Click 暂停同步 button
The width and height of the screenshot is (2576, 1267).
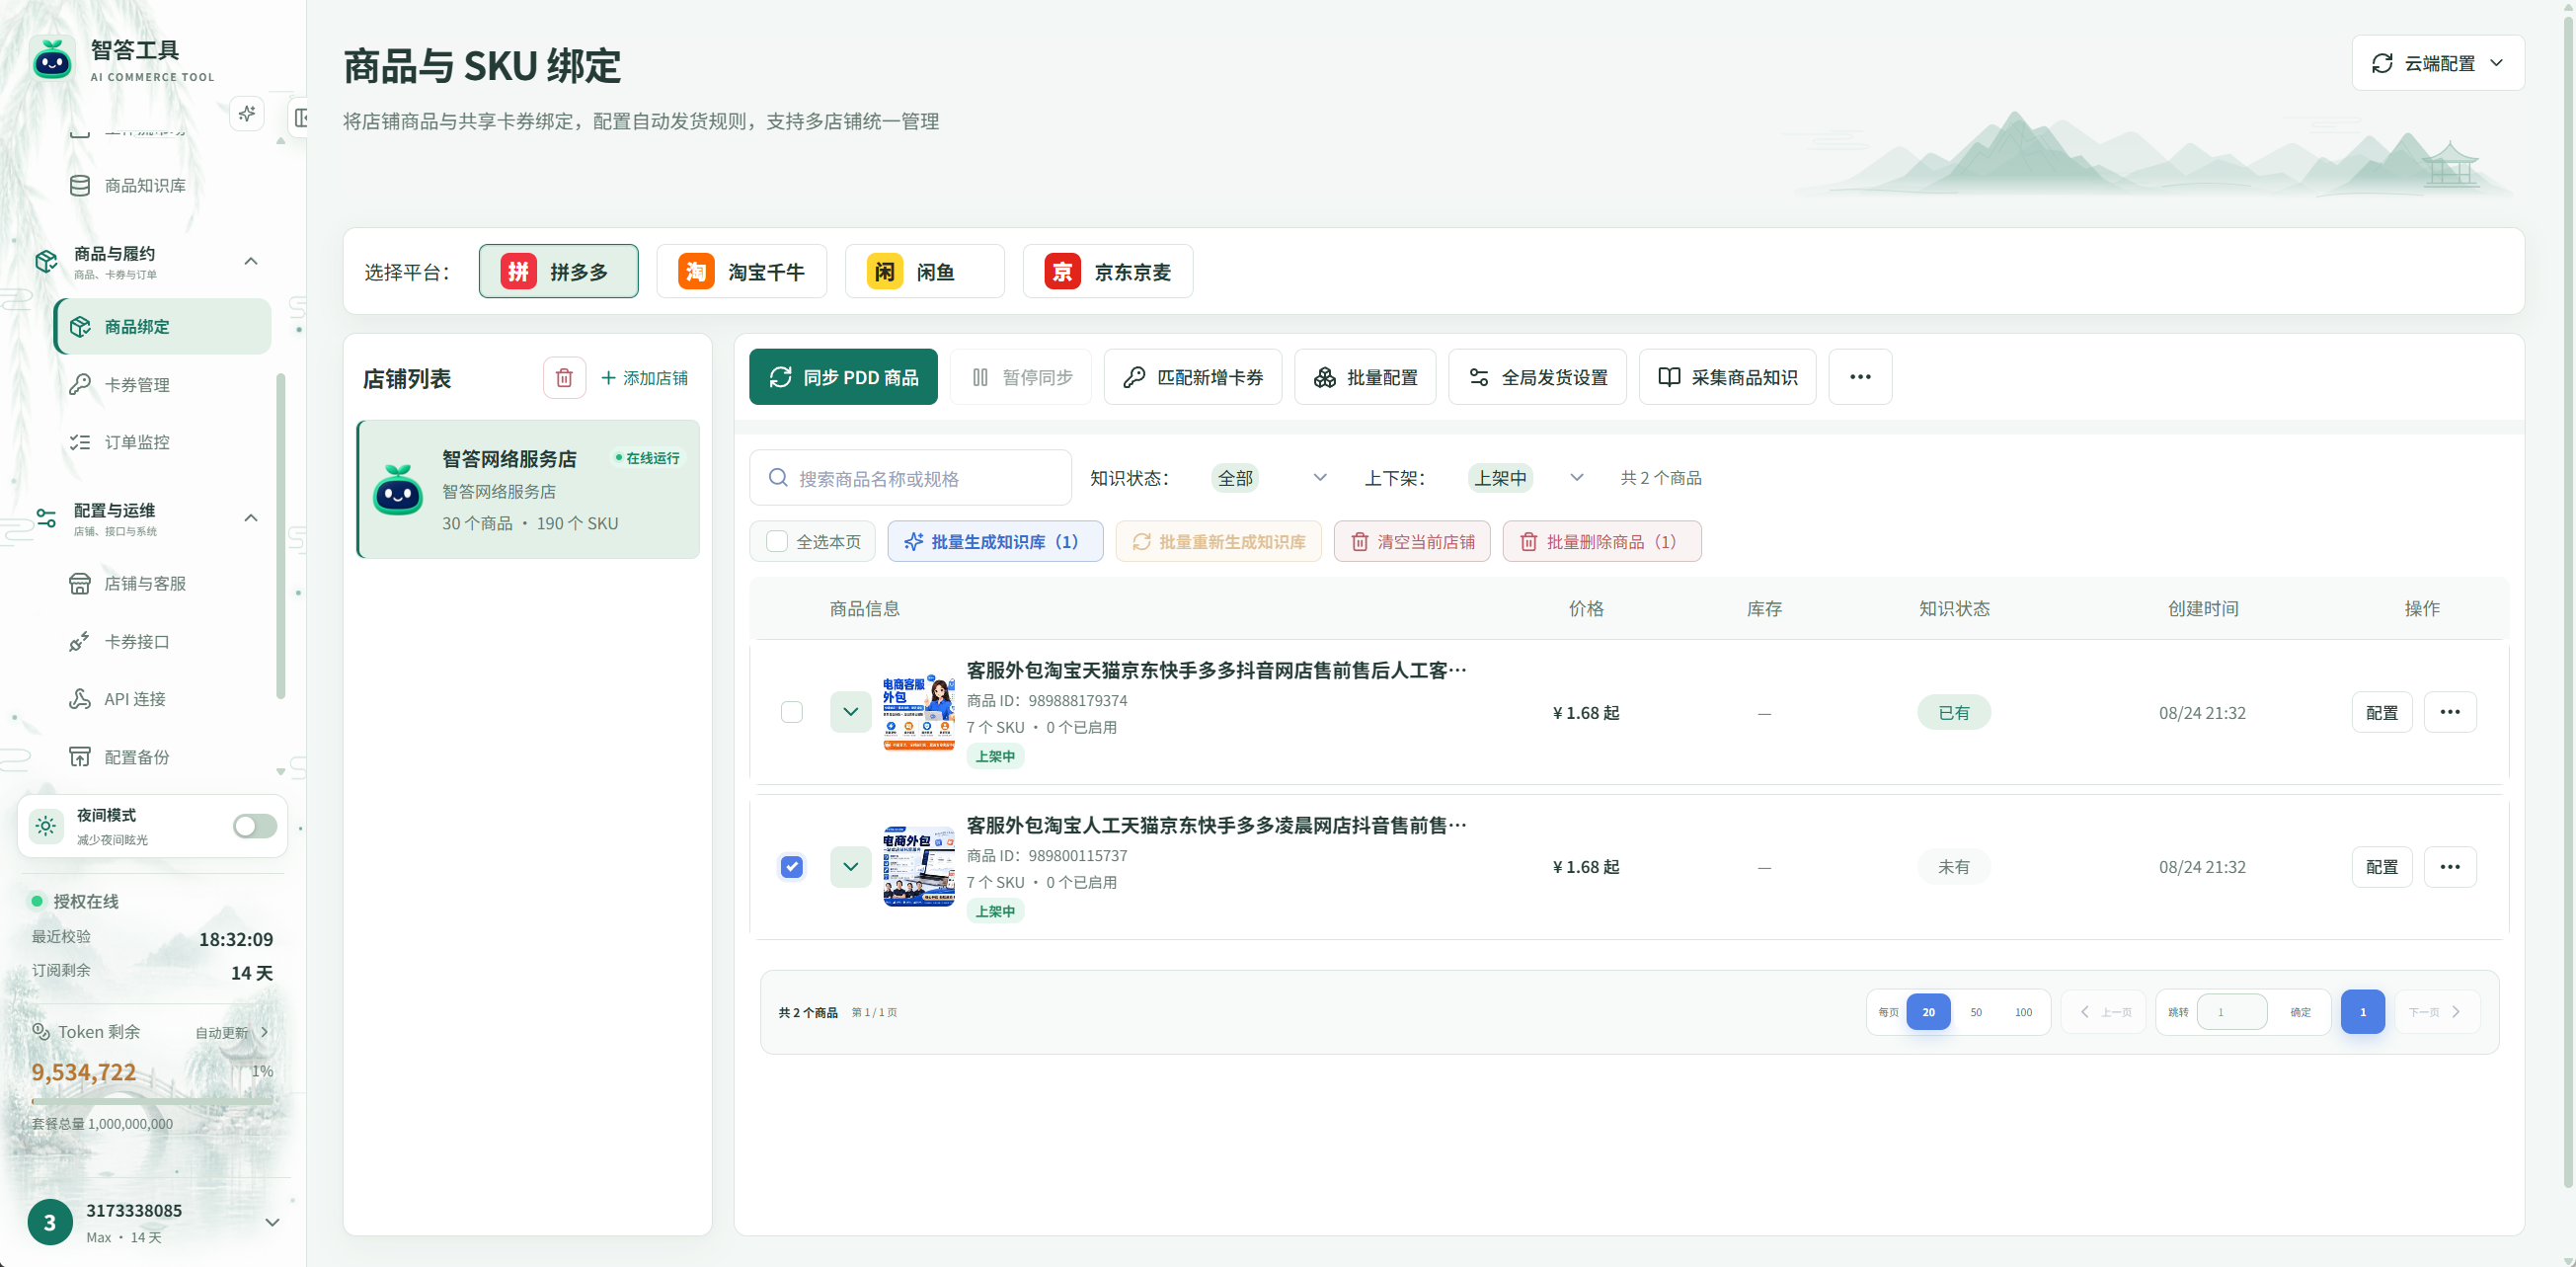[1021, 377]
